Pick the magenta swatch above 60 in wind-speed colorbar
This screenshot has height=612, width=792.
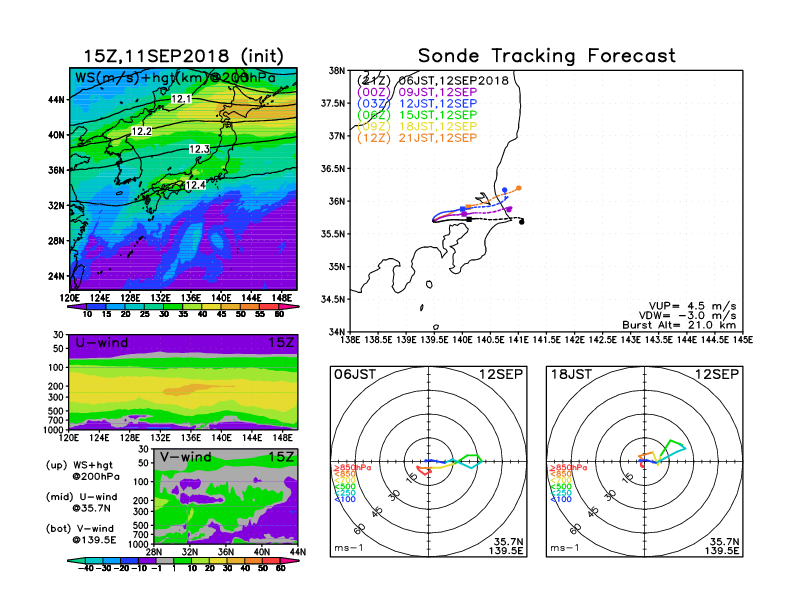pos(289,307)
